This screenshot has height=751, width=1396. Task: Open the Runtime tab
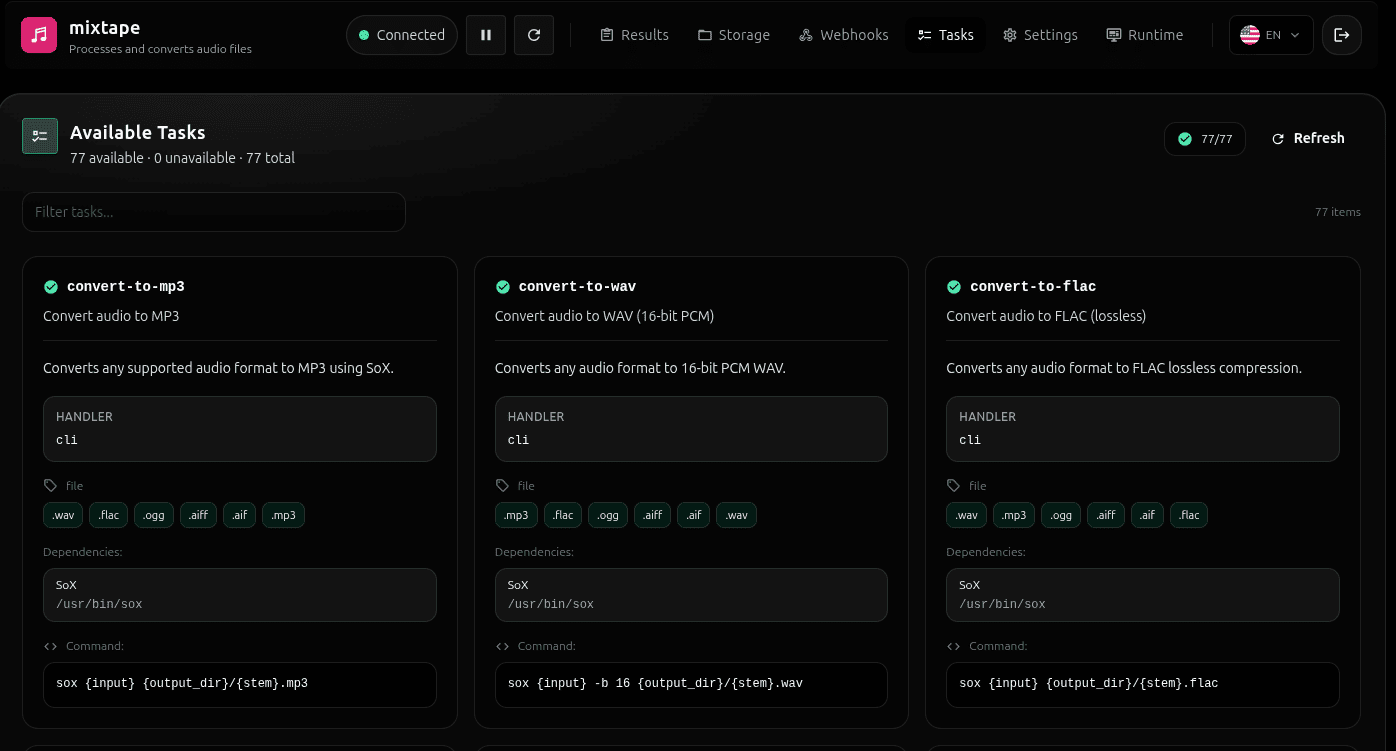[x=1145, y=35]
